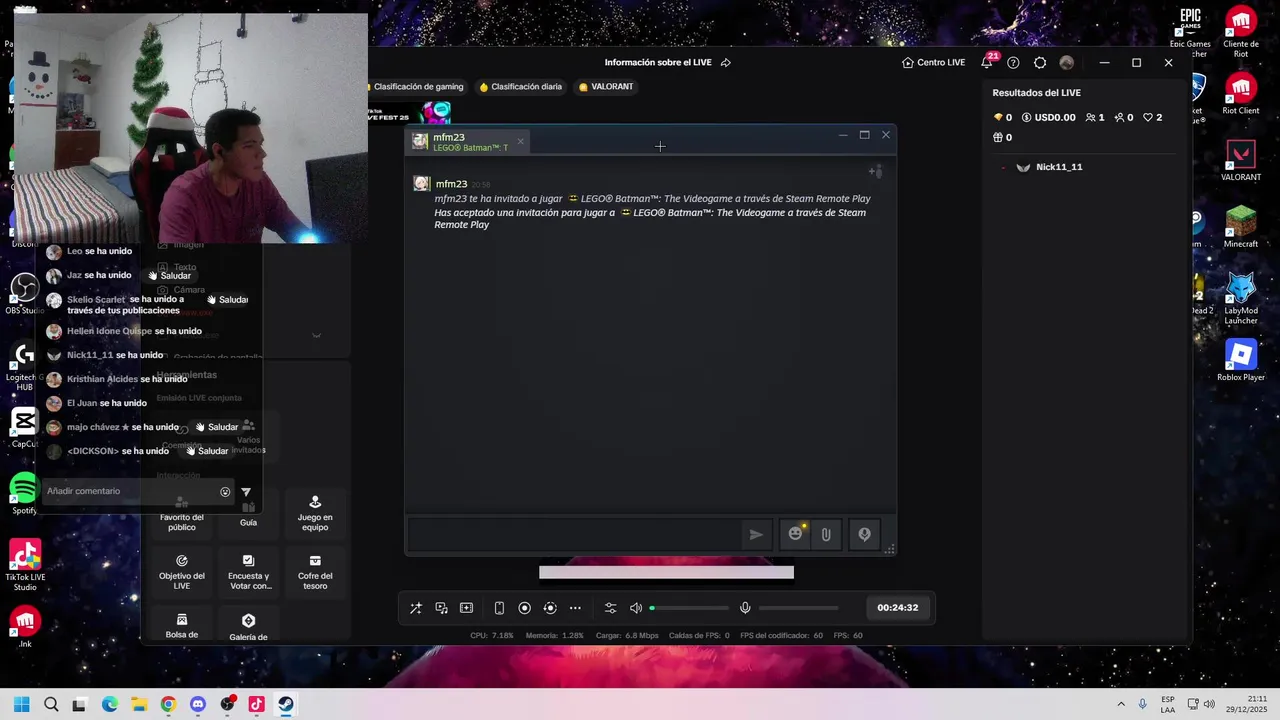Viewport: 1280px width, 720px height.
Task: Send message in Steam chat
Action: coord(756,534)
